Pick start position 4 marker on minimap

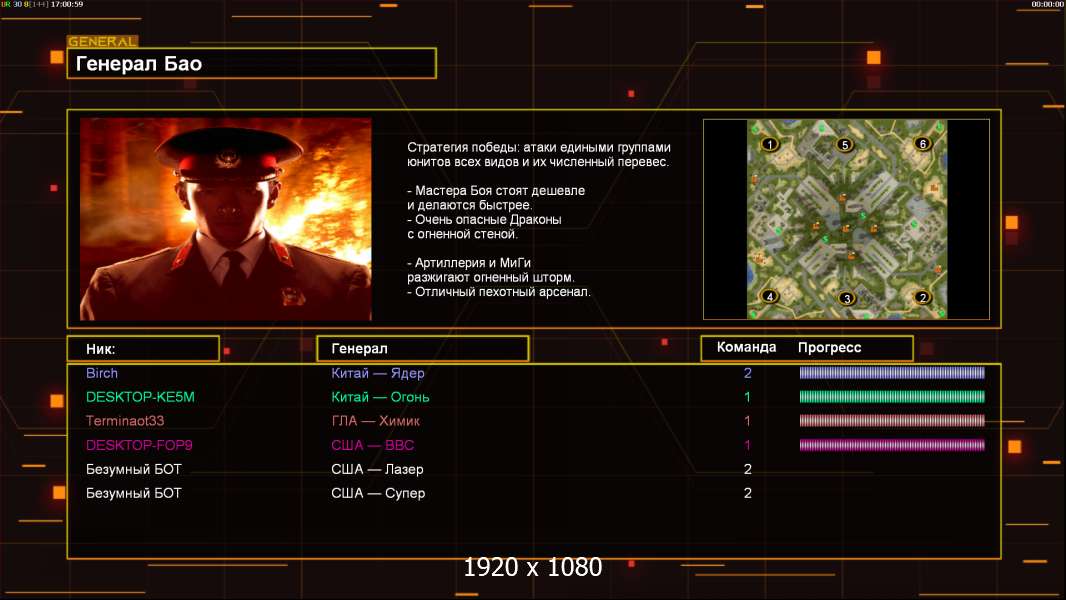[x=770, y=296]
